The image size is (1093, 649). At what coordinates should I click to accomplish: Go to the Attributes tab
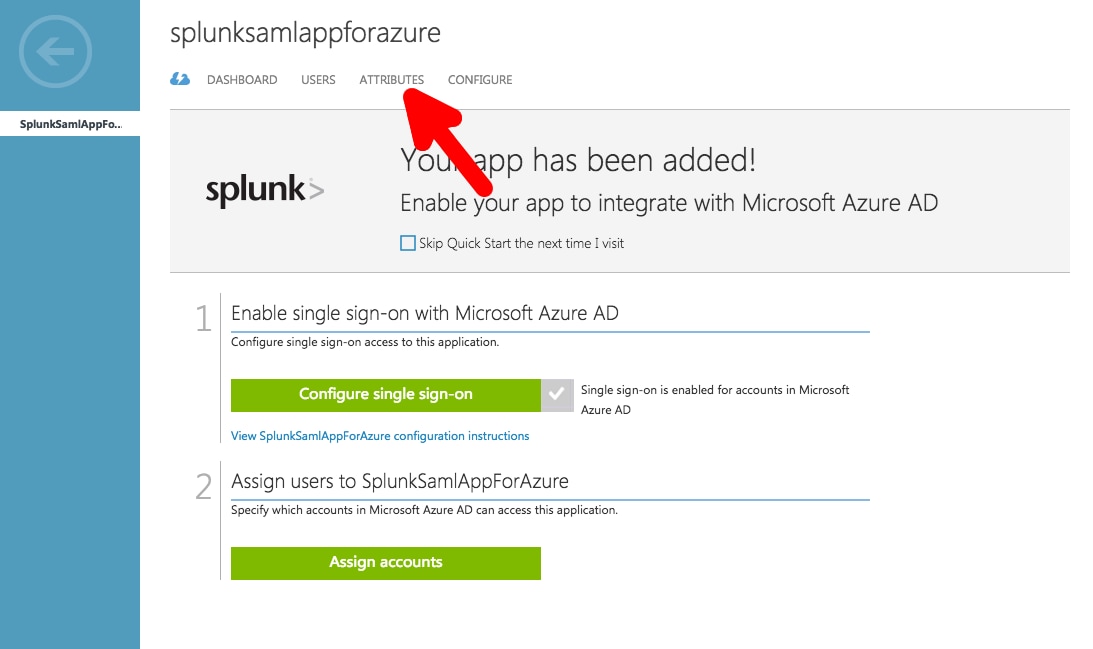click(x=391, y=79)
